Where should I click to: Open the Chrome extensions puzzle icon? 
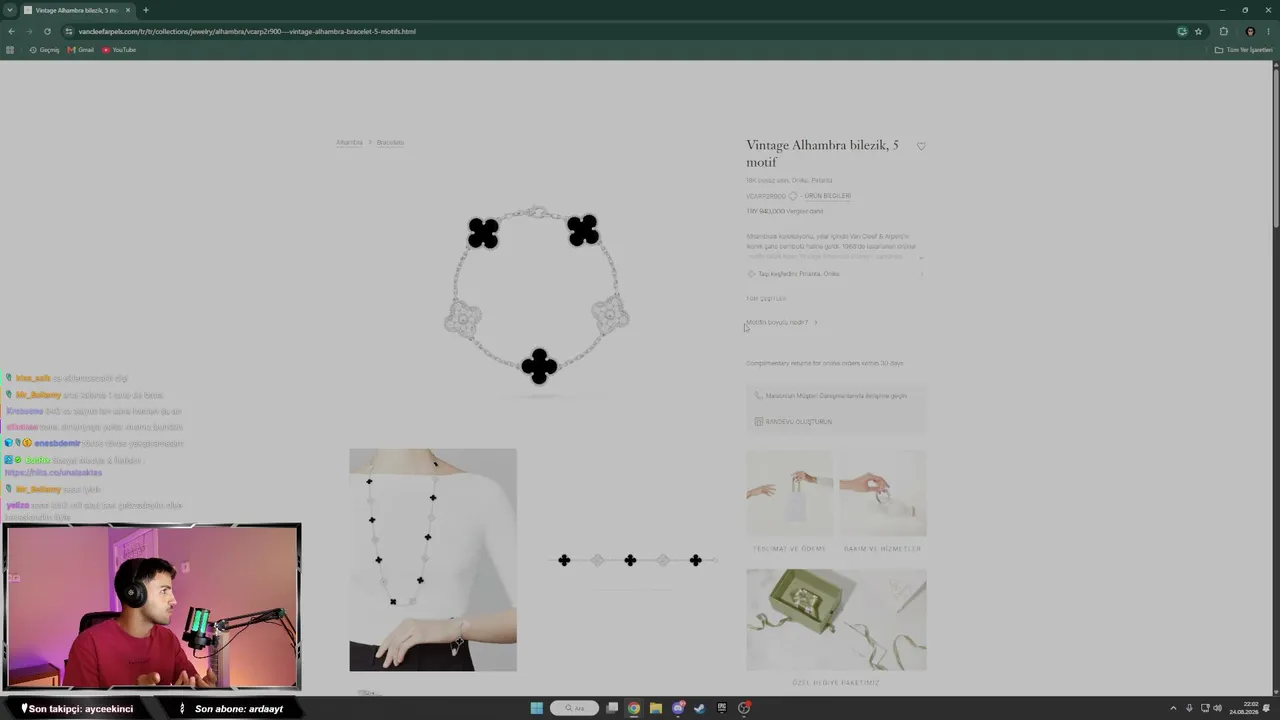tap(1223, 31)
